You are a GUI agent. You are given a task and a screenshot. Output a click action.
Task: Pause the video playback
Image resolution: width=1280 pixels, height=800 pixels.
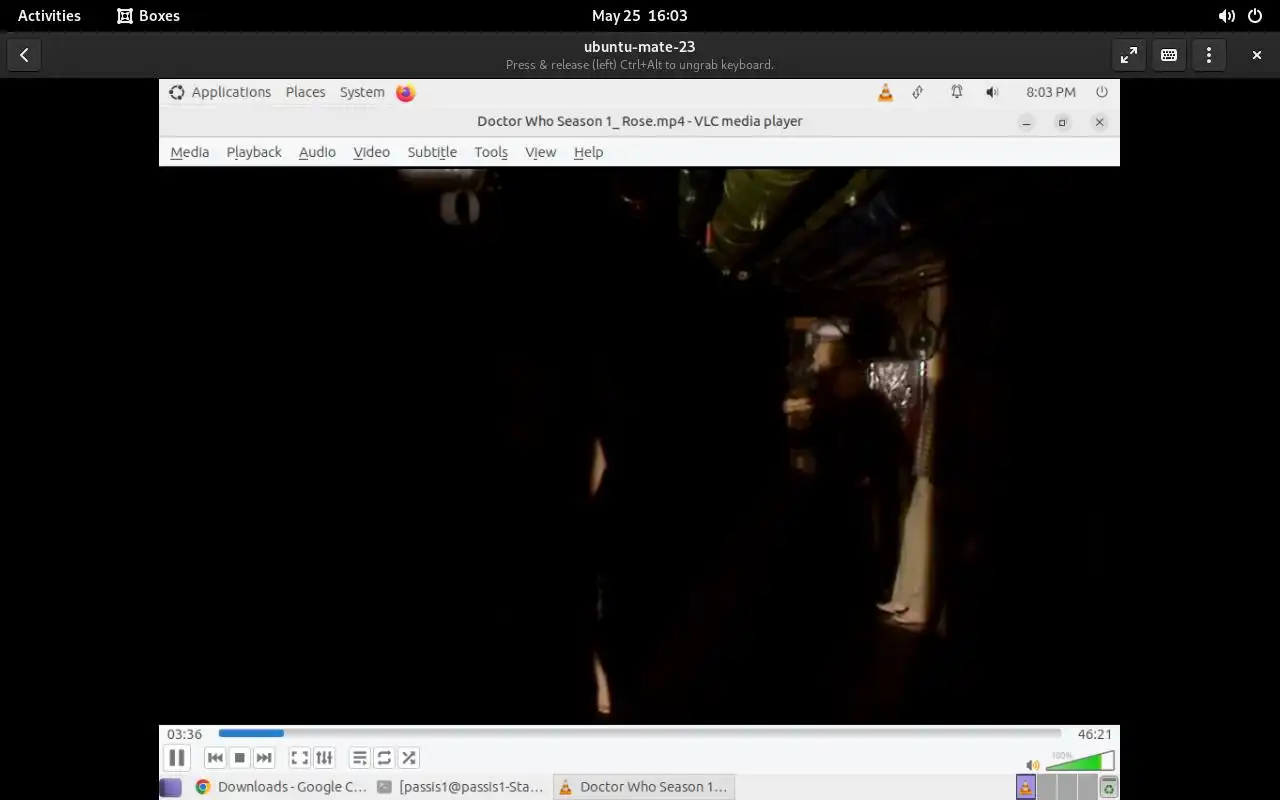pyautogui.click(x=176, y=758)
